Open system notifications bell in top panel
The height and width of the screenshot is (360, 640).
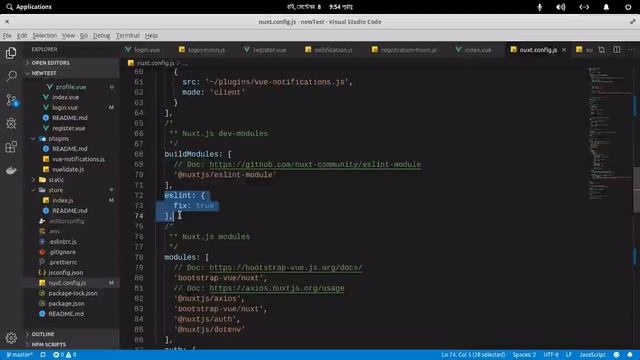[x=606, y=7]
